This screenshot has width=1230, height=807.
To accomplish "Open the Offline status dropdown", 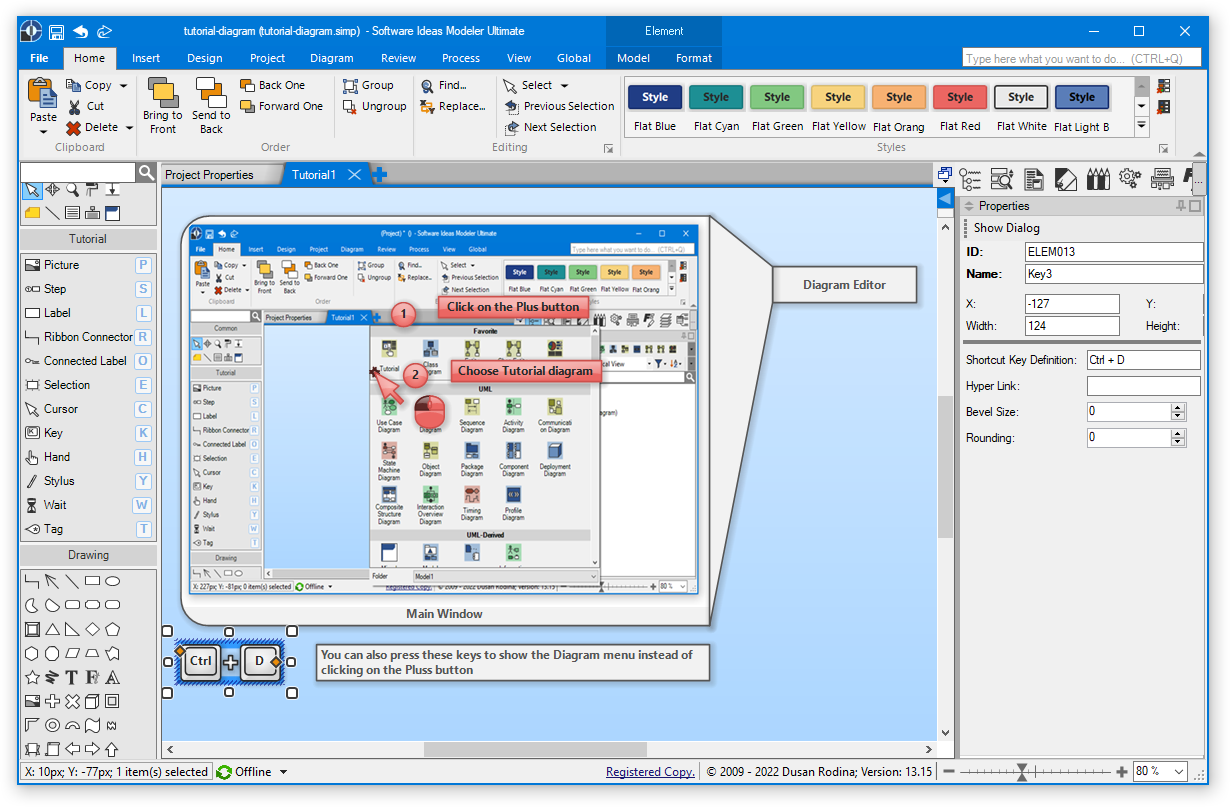I will (283, 772).
